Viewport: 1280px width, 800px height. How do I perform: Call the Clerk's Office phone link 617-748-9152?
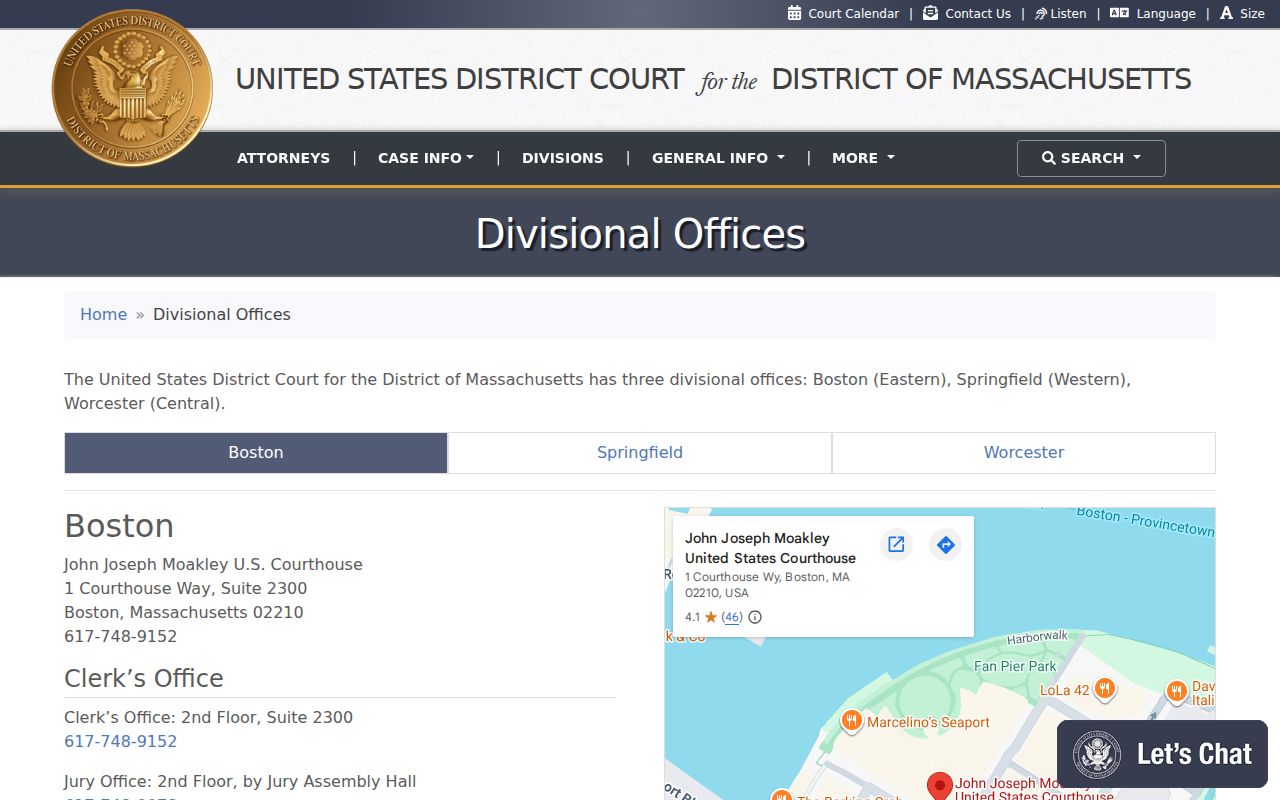[121, 741]
